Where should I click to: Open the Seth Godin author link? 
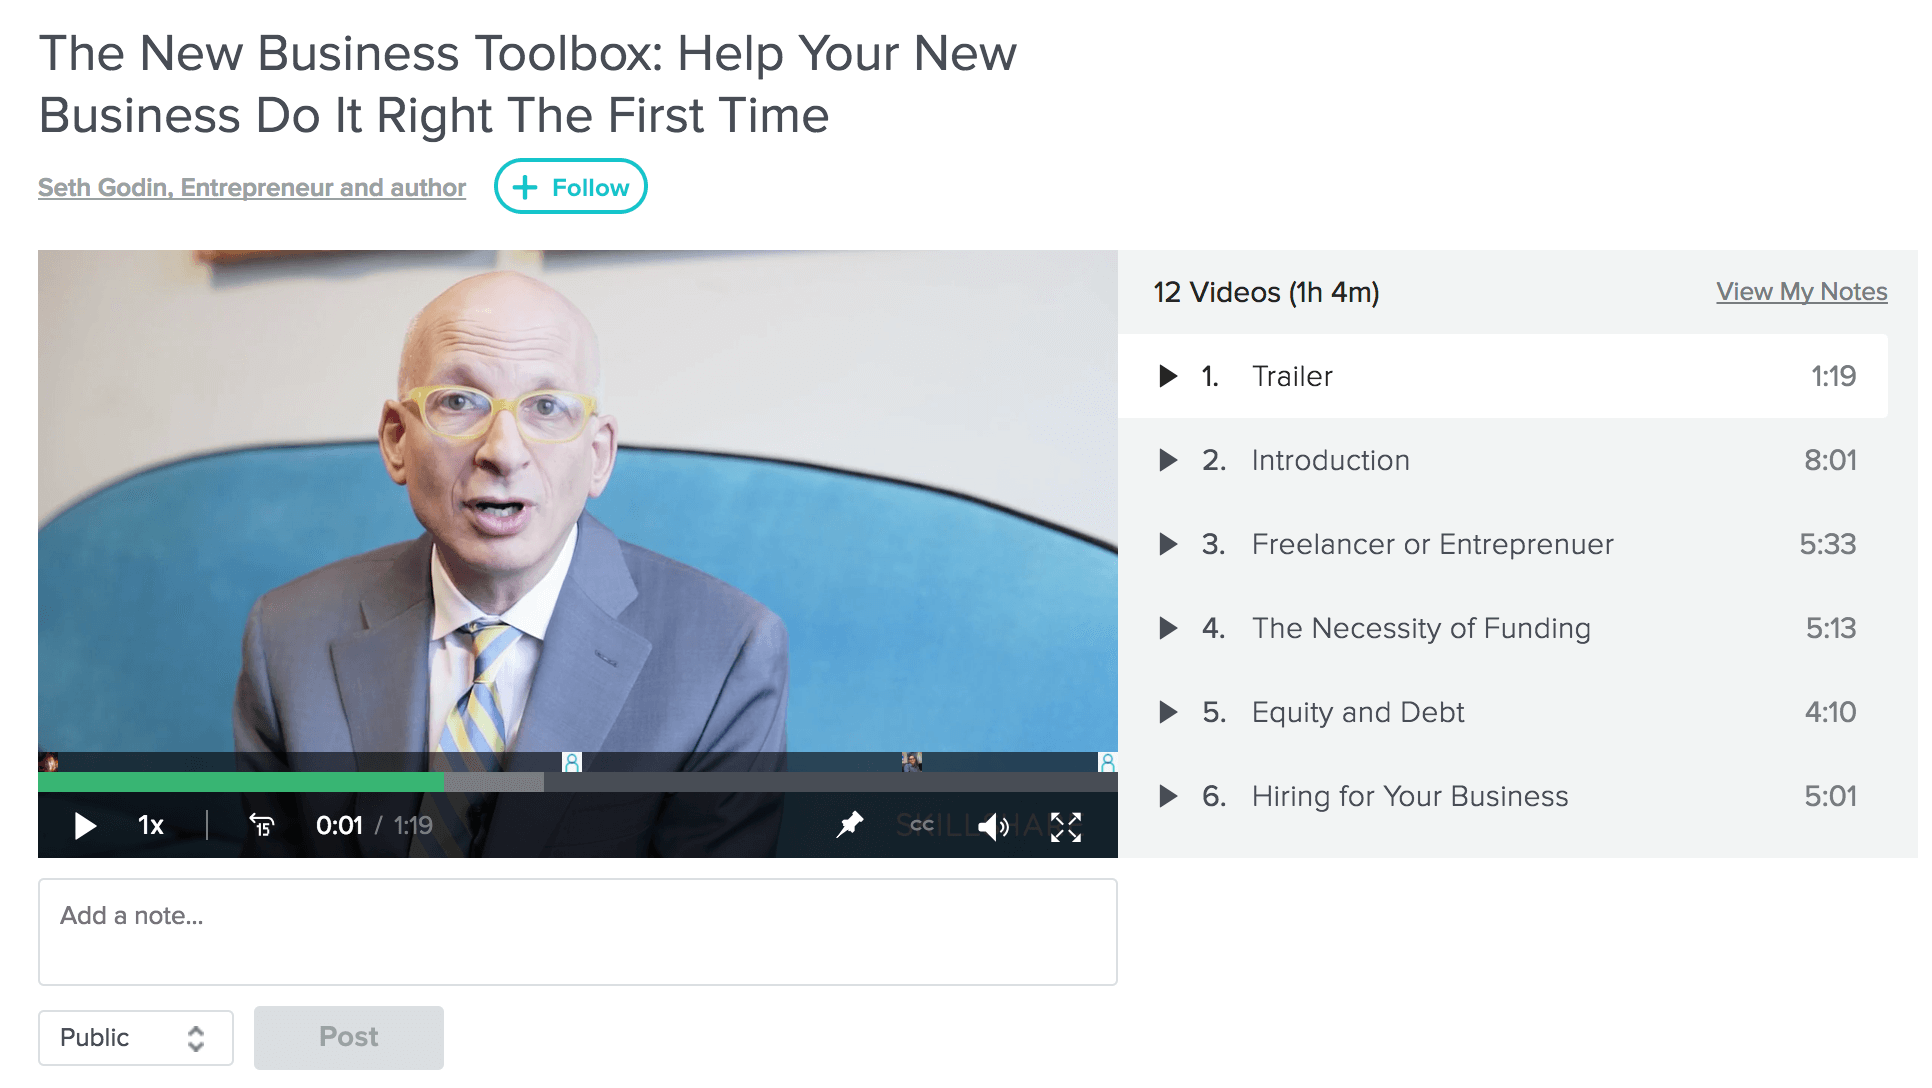(x=252, y=187)
